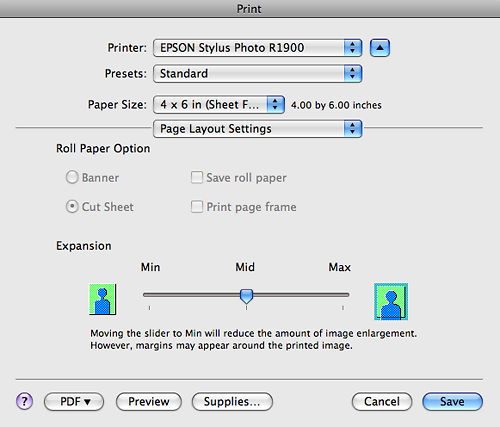Click the maximum expansion preview image
This screenshot has width=500, height=427.
point(391,301)
